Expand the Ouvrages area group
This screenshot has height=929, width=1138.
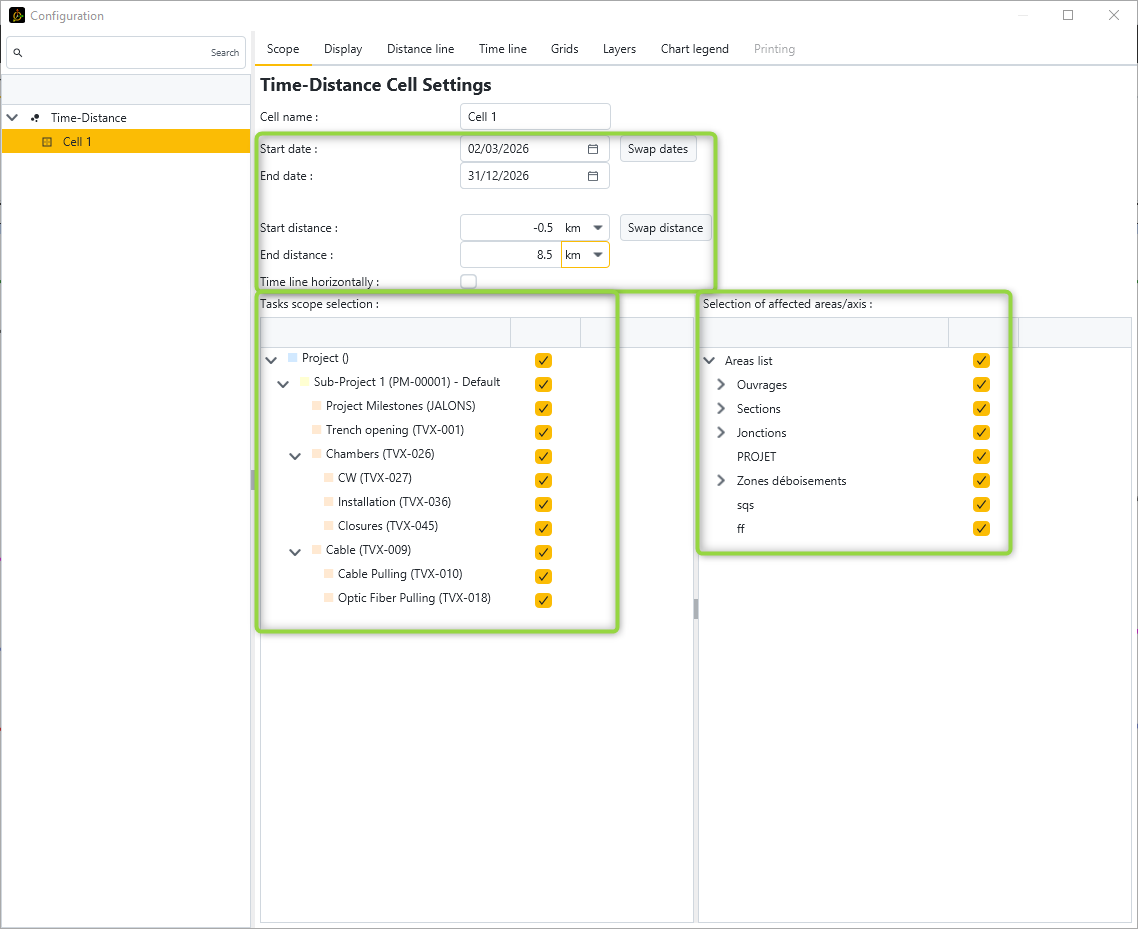[721, 385]
